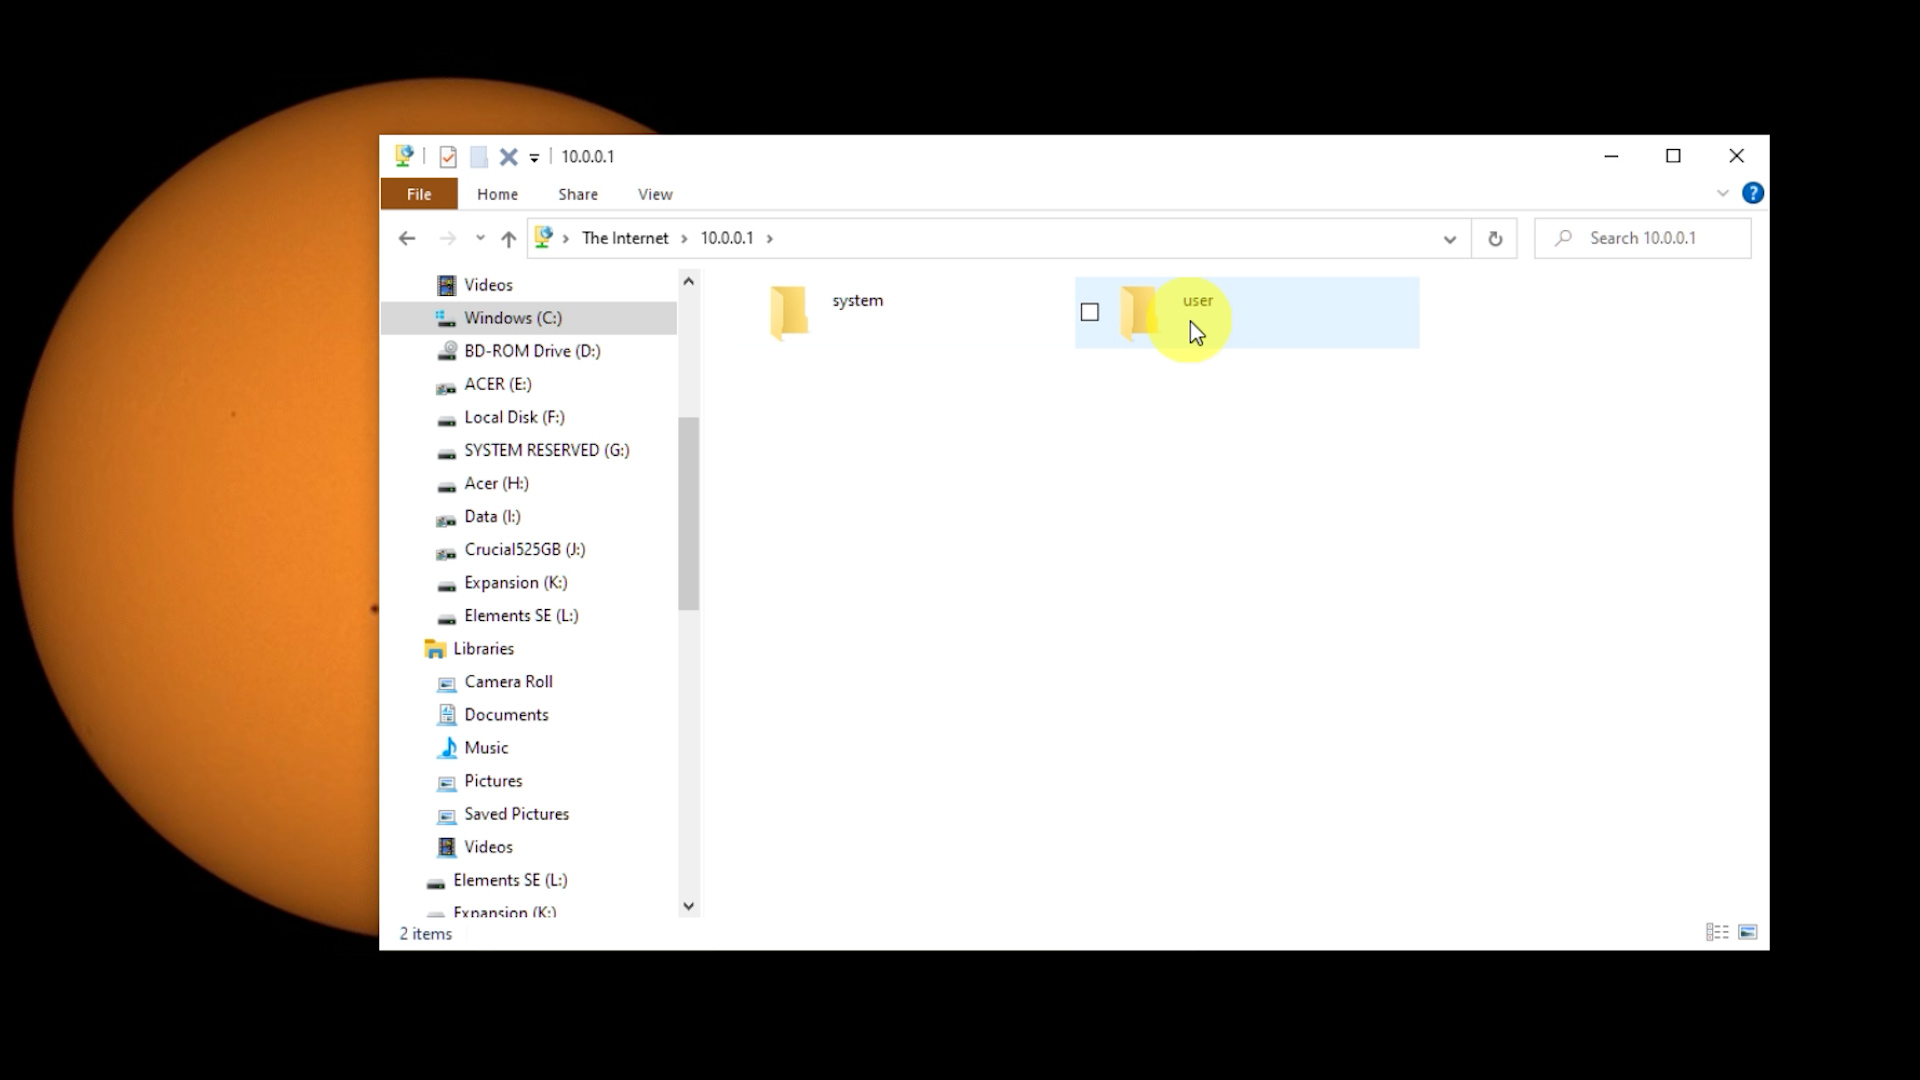
Task: Open the Customize Quick Access Toolbar dropdown
Action: (534, 157)
